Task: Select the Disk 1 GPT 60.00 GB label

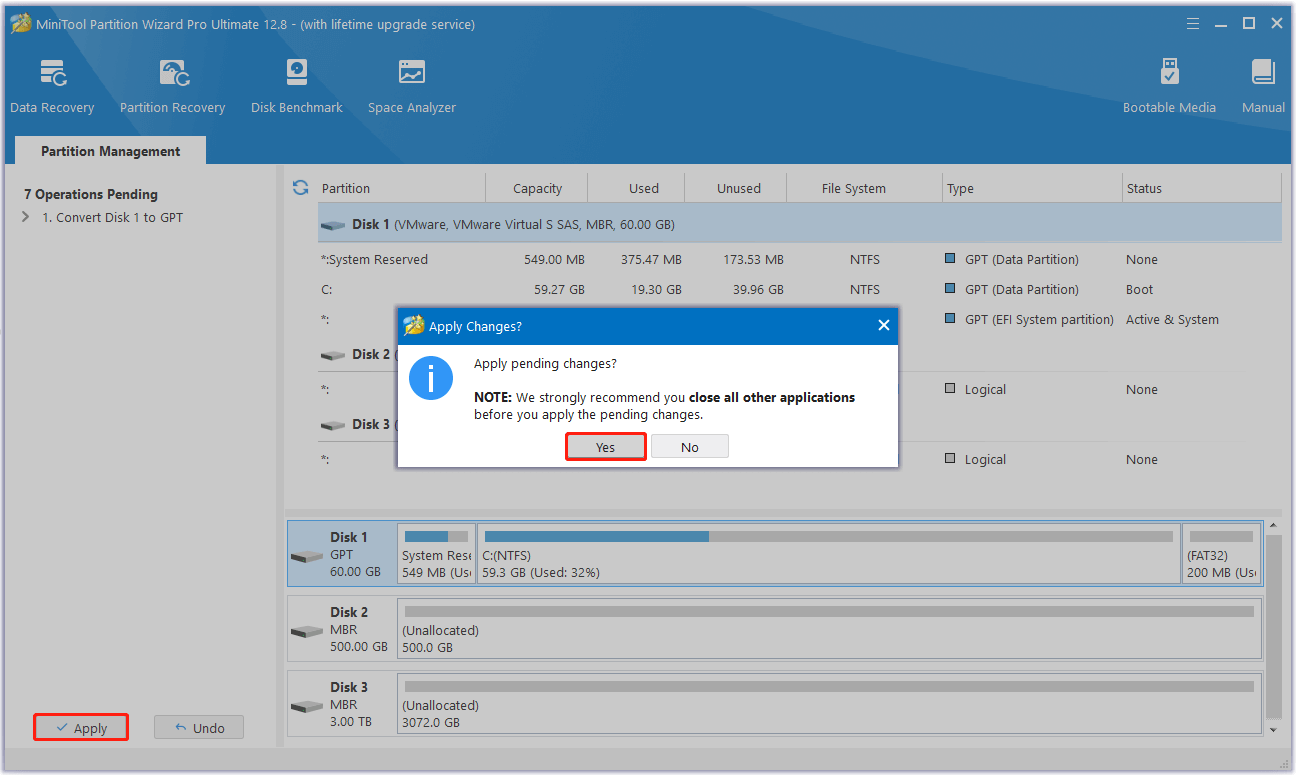Action: [x=356, y=555]
